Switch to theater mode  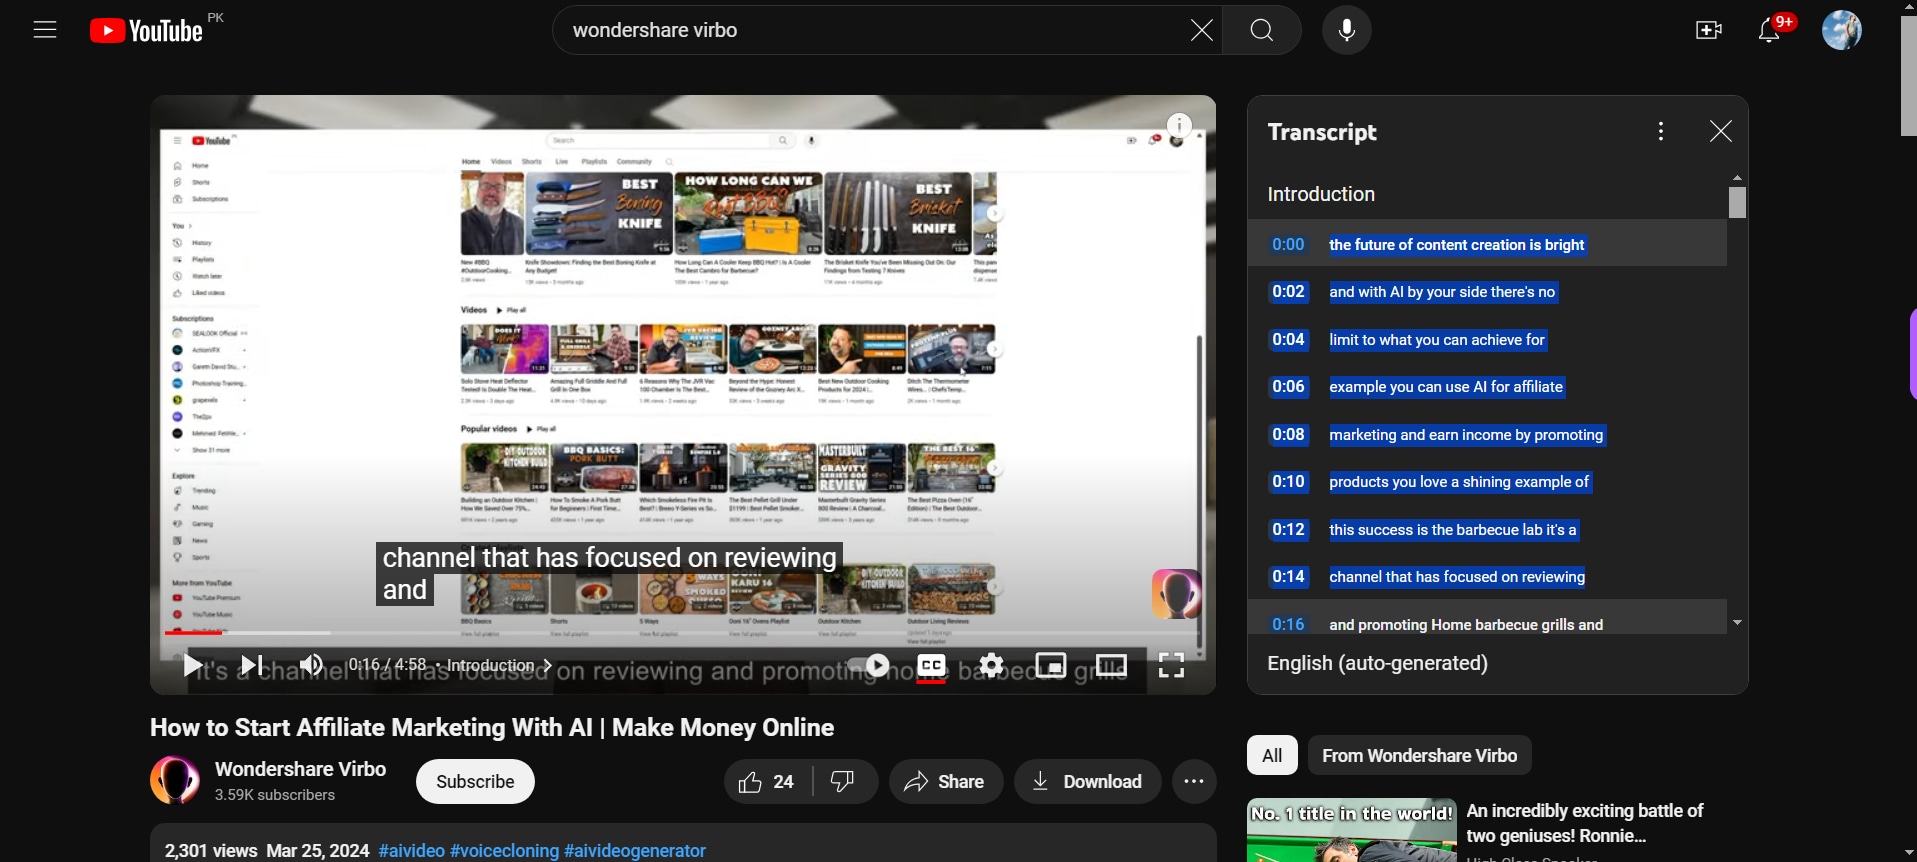click(x=1111, y=665)
